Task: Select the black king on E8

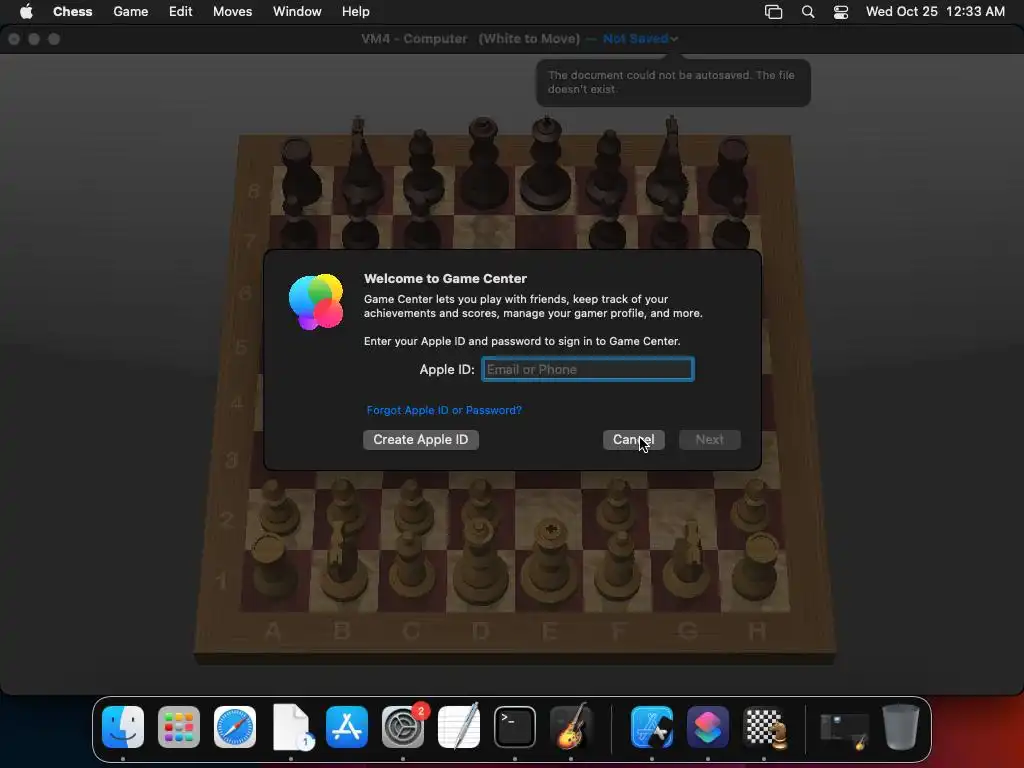Action: [x=545, y=163]
